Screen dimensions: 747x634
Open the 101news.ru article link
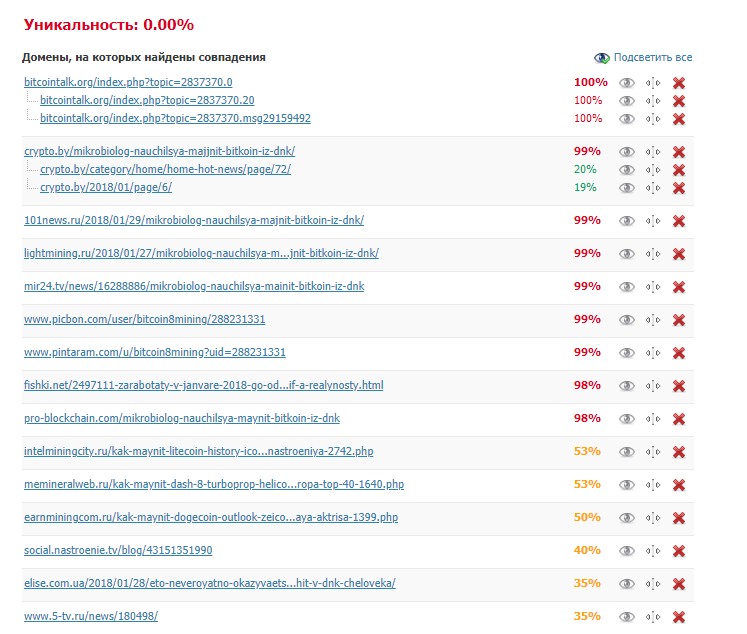(x=194, y=220)
